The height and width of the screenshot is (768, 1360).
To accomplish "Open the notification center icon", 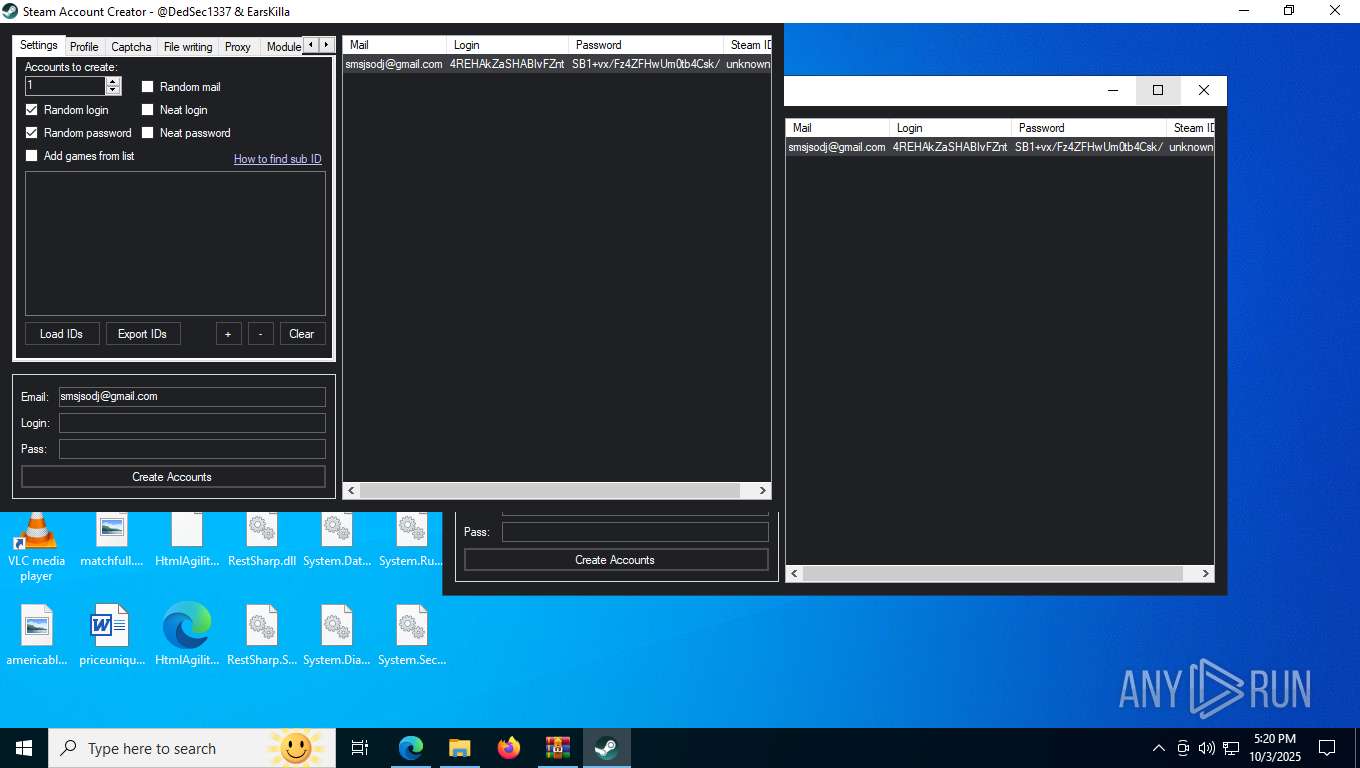I will click(1327, 748).
